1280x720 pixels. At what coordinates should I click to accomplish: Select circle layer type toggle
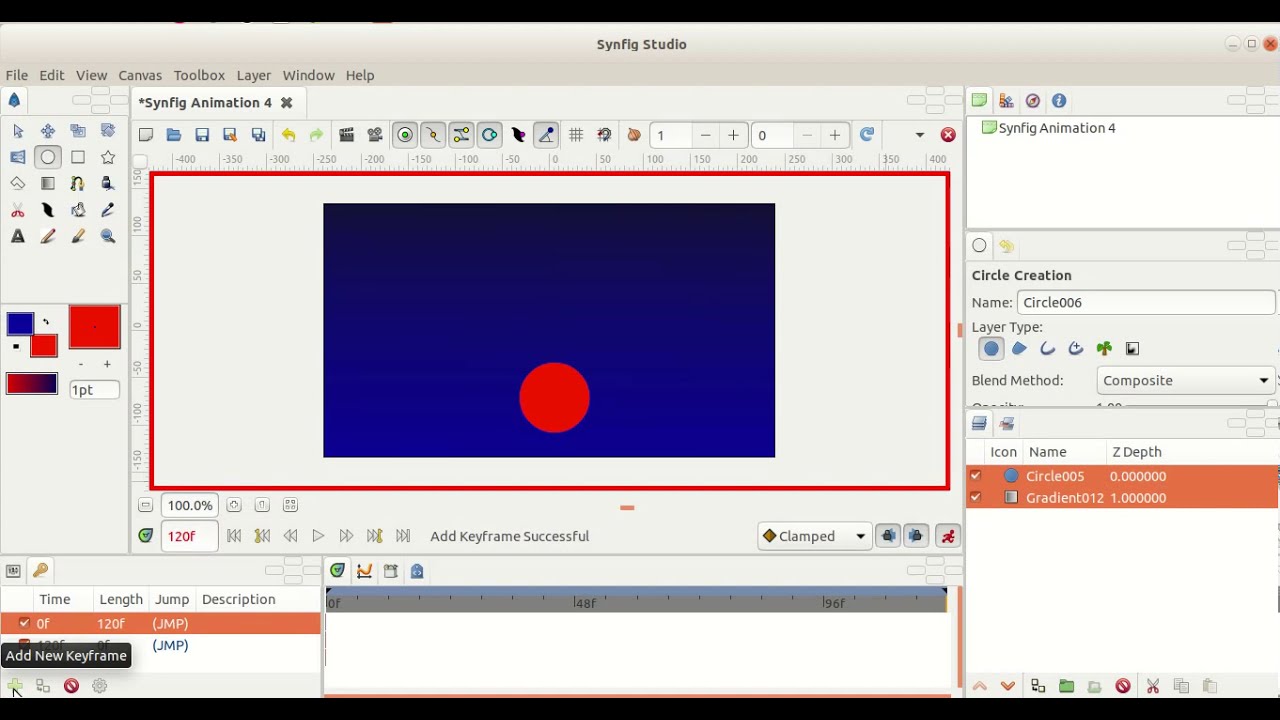coord(991,348)
